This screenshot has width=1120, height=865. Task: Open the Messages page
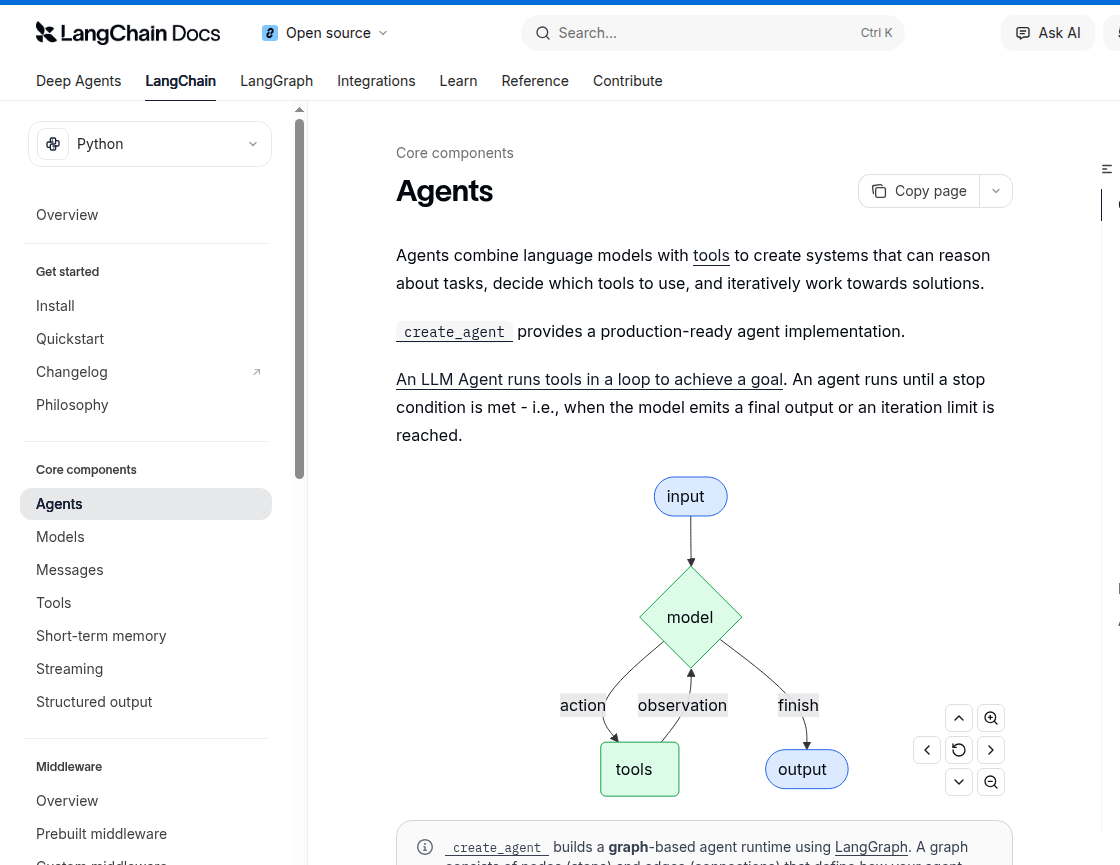click(70, 570)
